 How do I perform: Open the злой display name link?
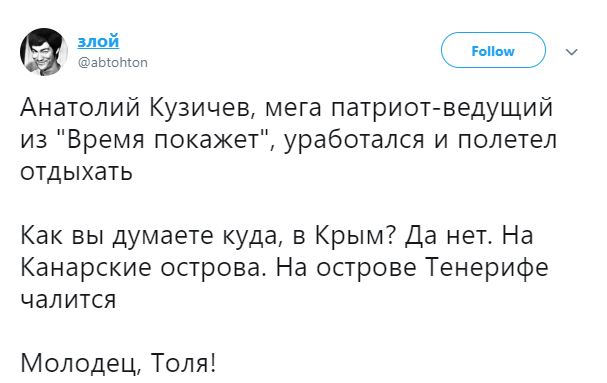[x=98, y=41]
